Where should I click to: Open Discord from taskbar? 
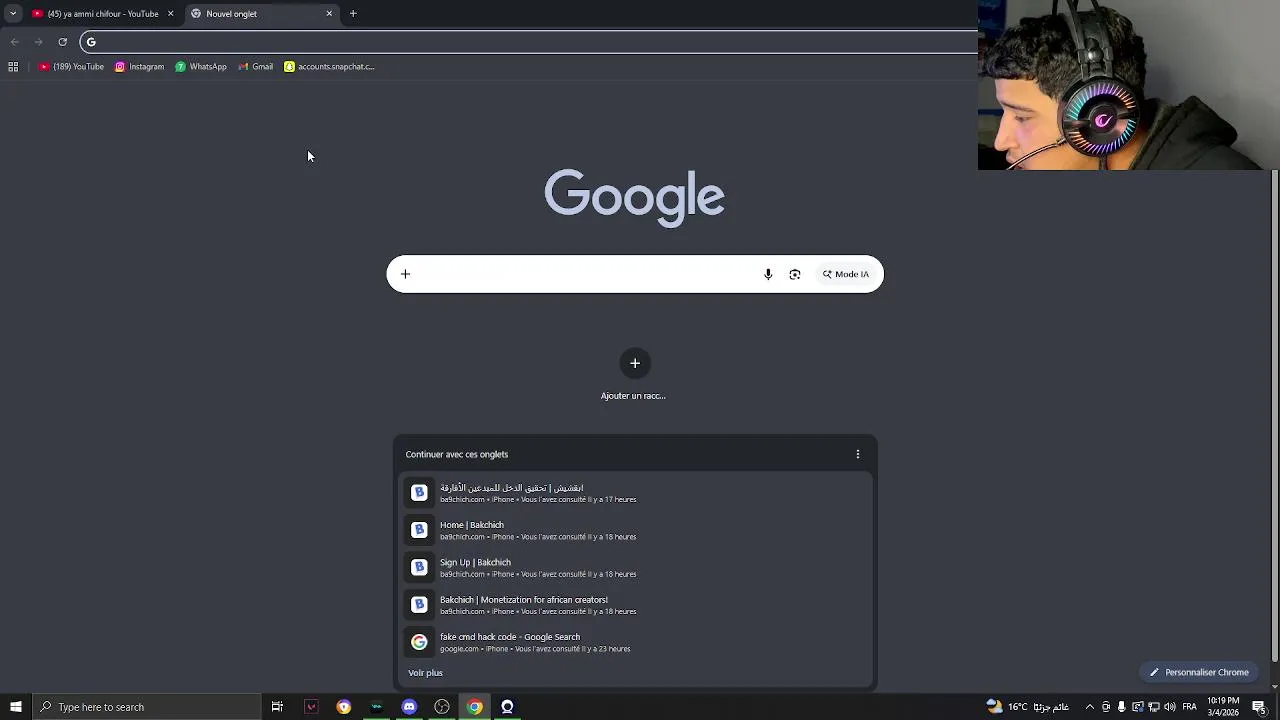pos(409,707)
